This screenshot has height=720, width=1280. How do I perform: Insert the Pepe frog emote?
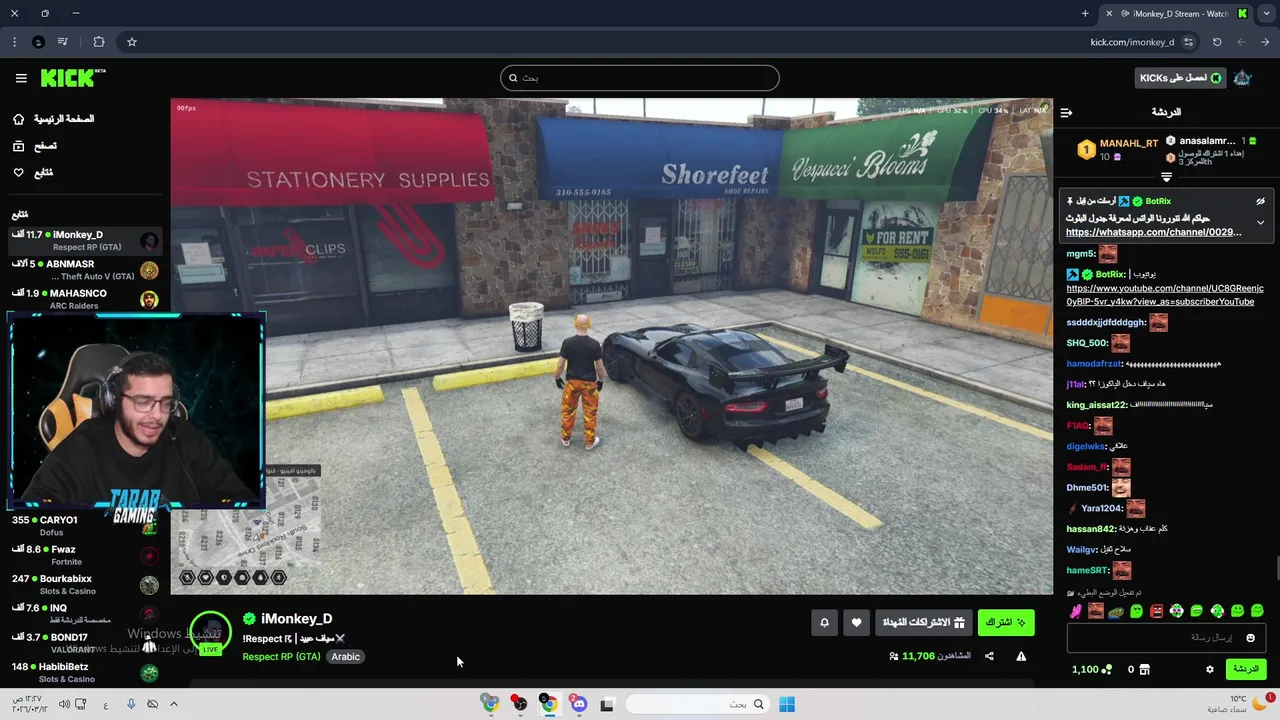click(x=1116, y=611)
